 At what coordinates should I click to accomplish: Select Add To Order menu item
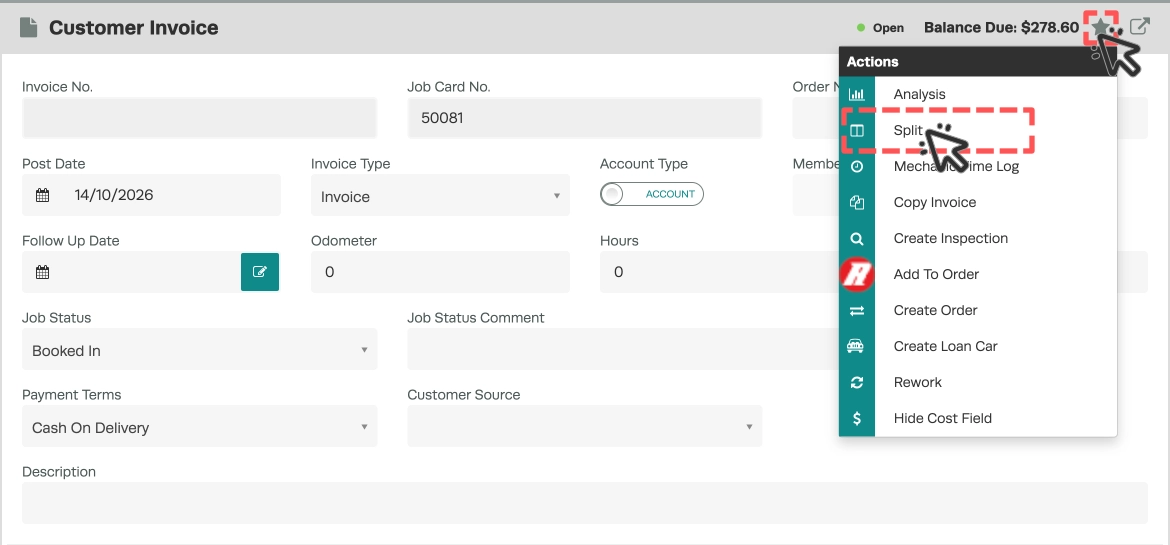[936, 275]
